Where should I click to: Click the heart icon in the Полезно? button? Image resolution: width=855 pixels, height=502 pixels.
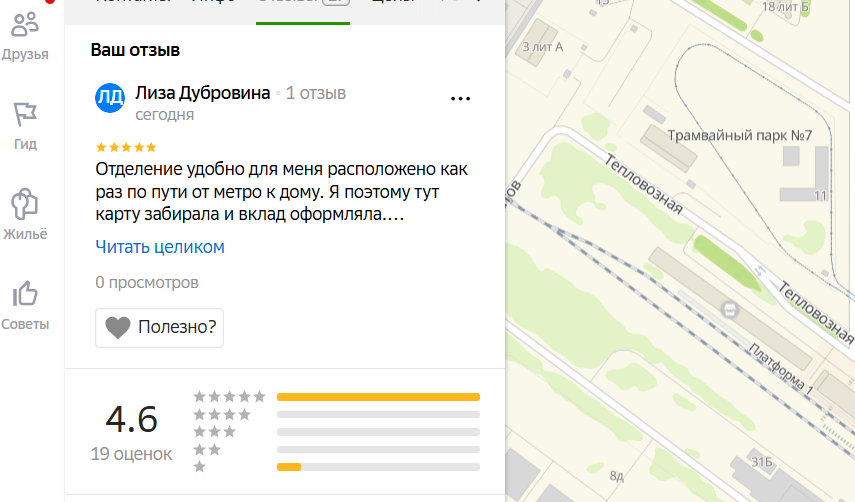coord(118,328)
